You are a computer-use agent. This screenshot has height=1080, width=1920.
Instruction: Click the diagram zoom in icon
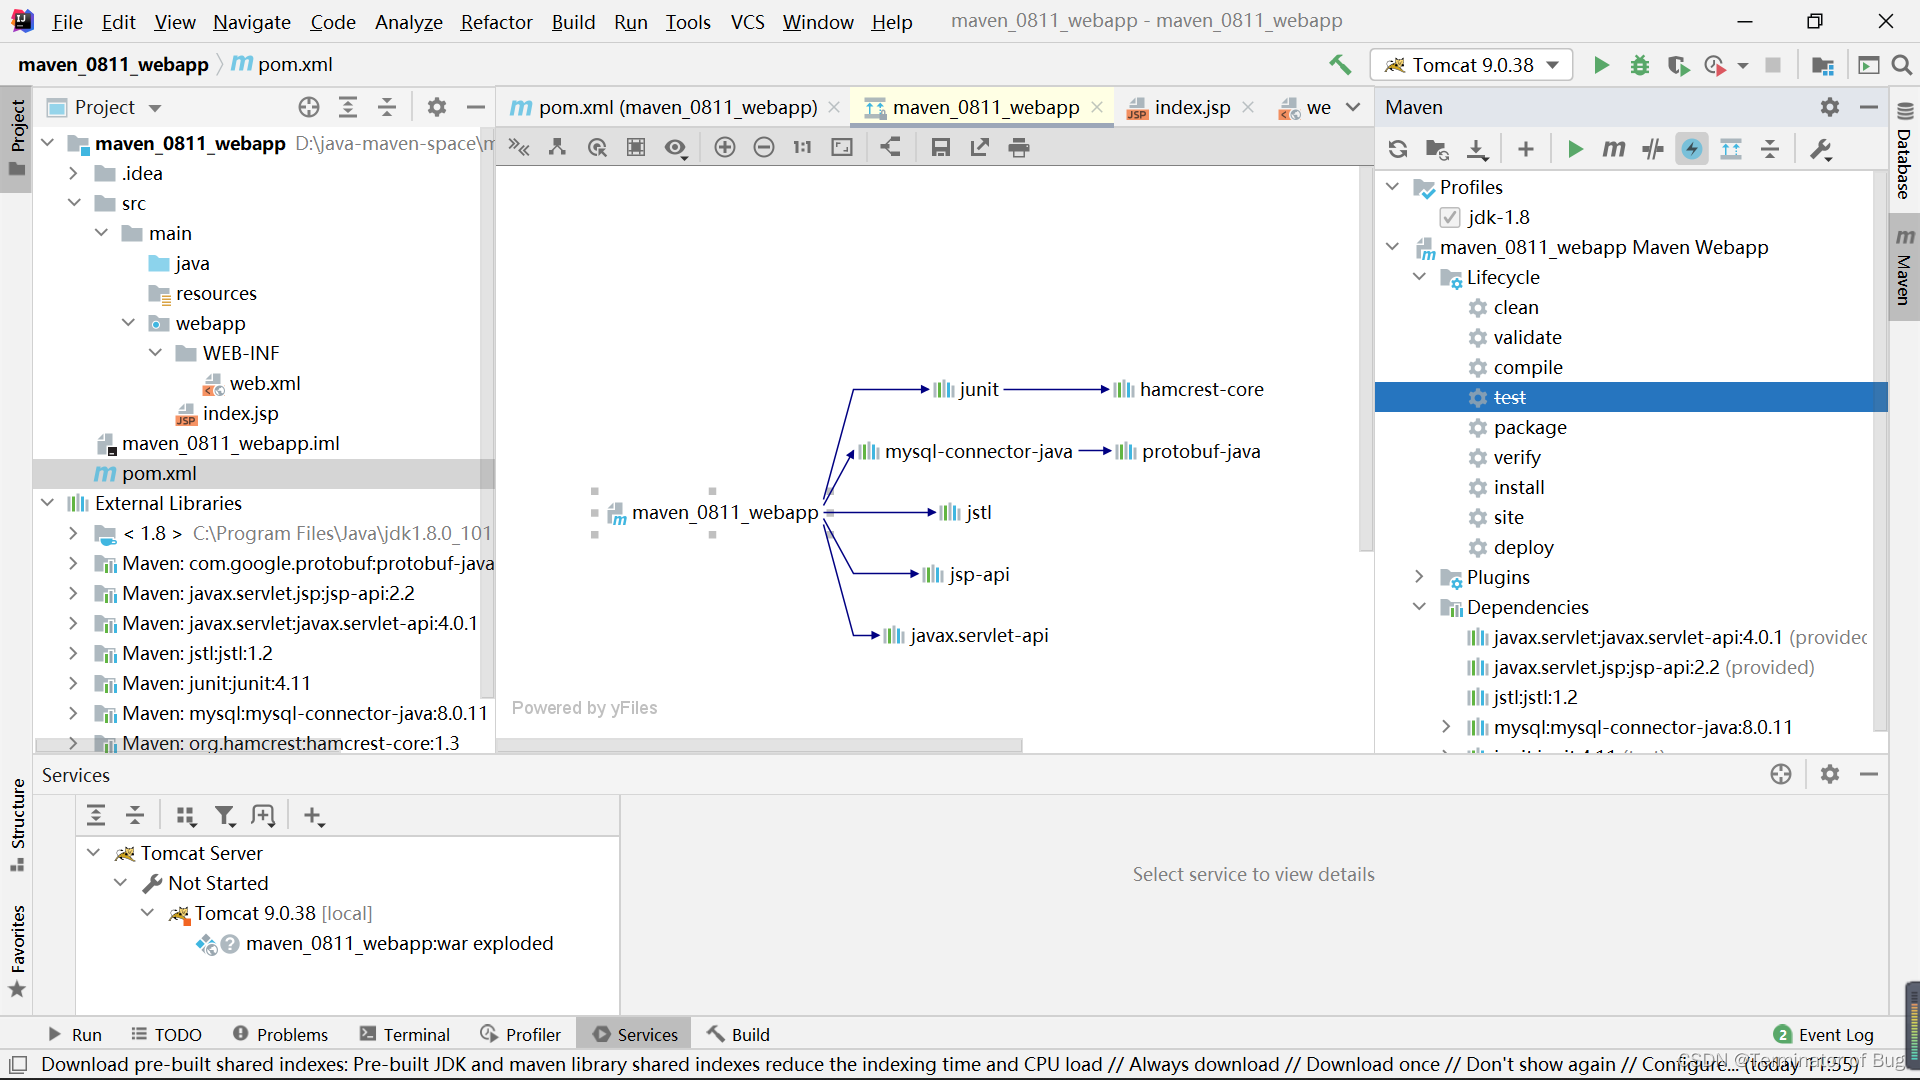click(725, 147)
